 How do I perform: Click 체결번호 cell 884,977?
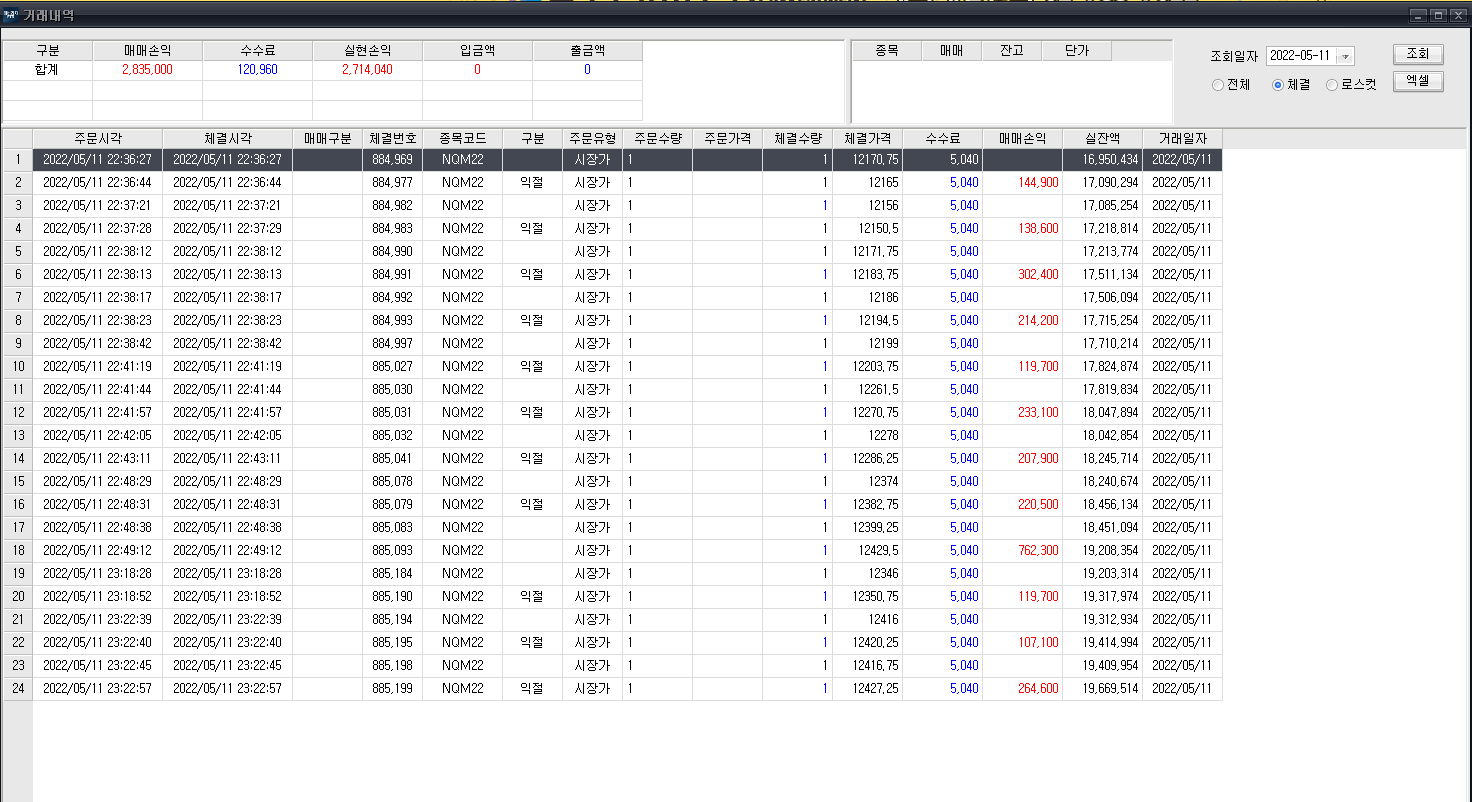[x=392, y=183]
